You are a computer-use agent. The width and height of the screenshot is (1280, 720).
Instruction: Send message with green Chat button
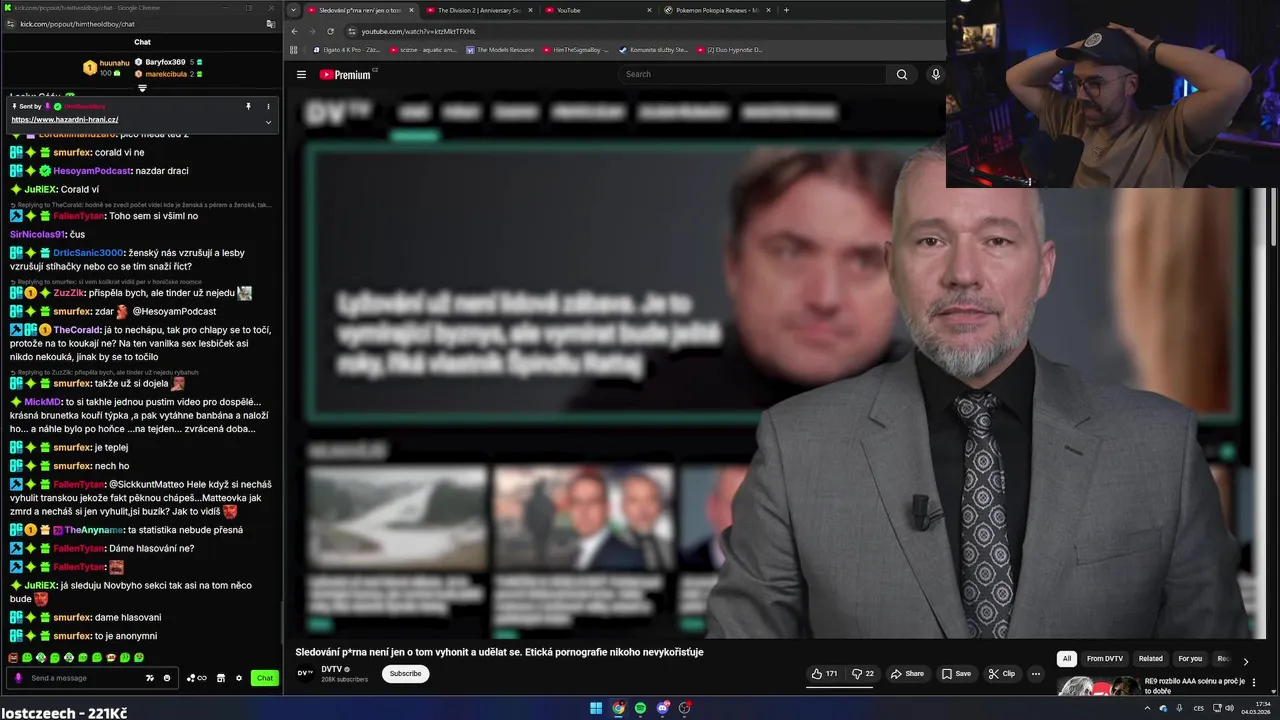(264, 678)
